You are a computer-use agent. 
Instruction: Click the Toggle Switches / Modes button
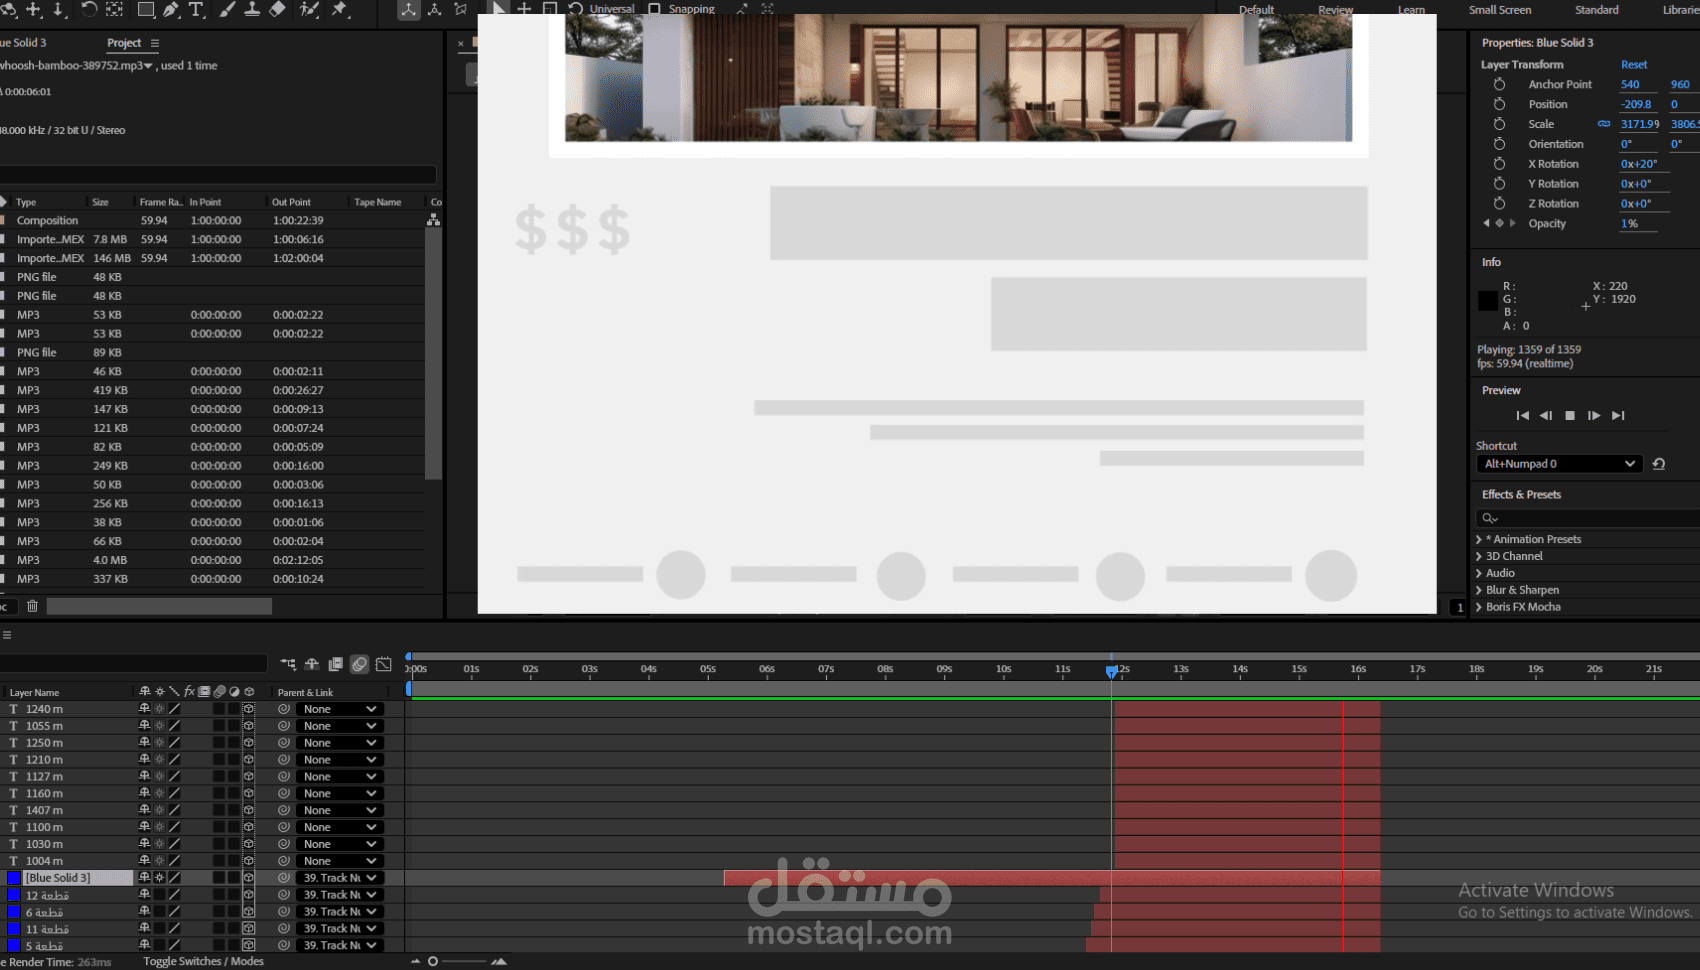tap(202, 961)
